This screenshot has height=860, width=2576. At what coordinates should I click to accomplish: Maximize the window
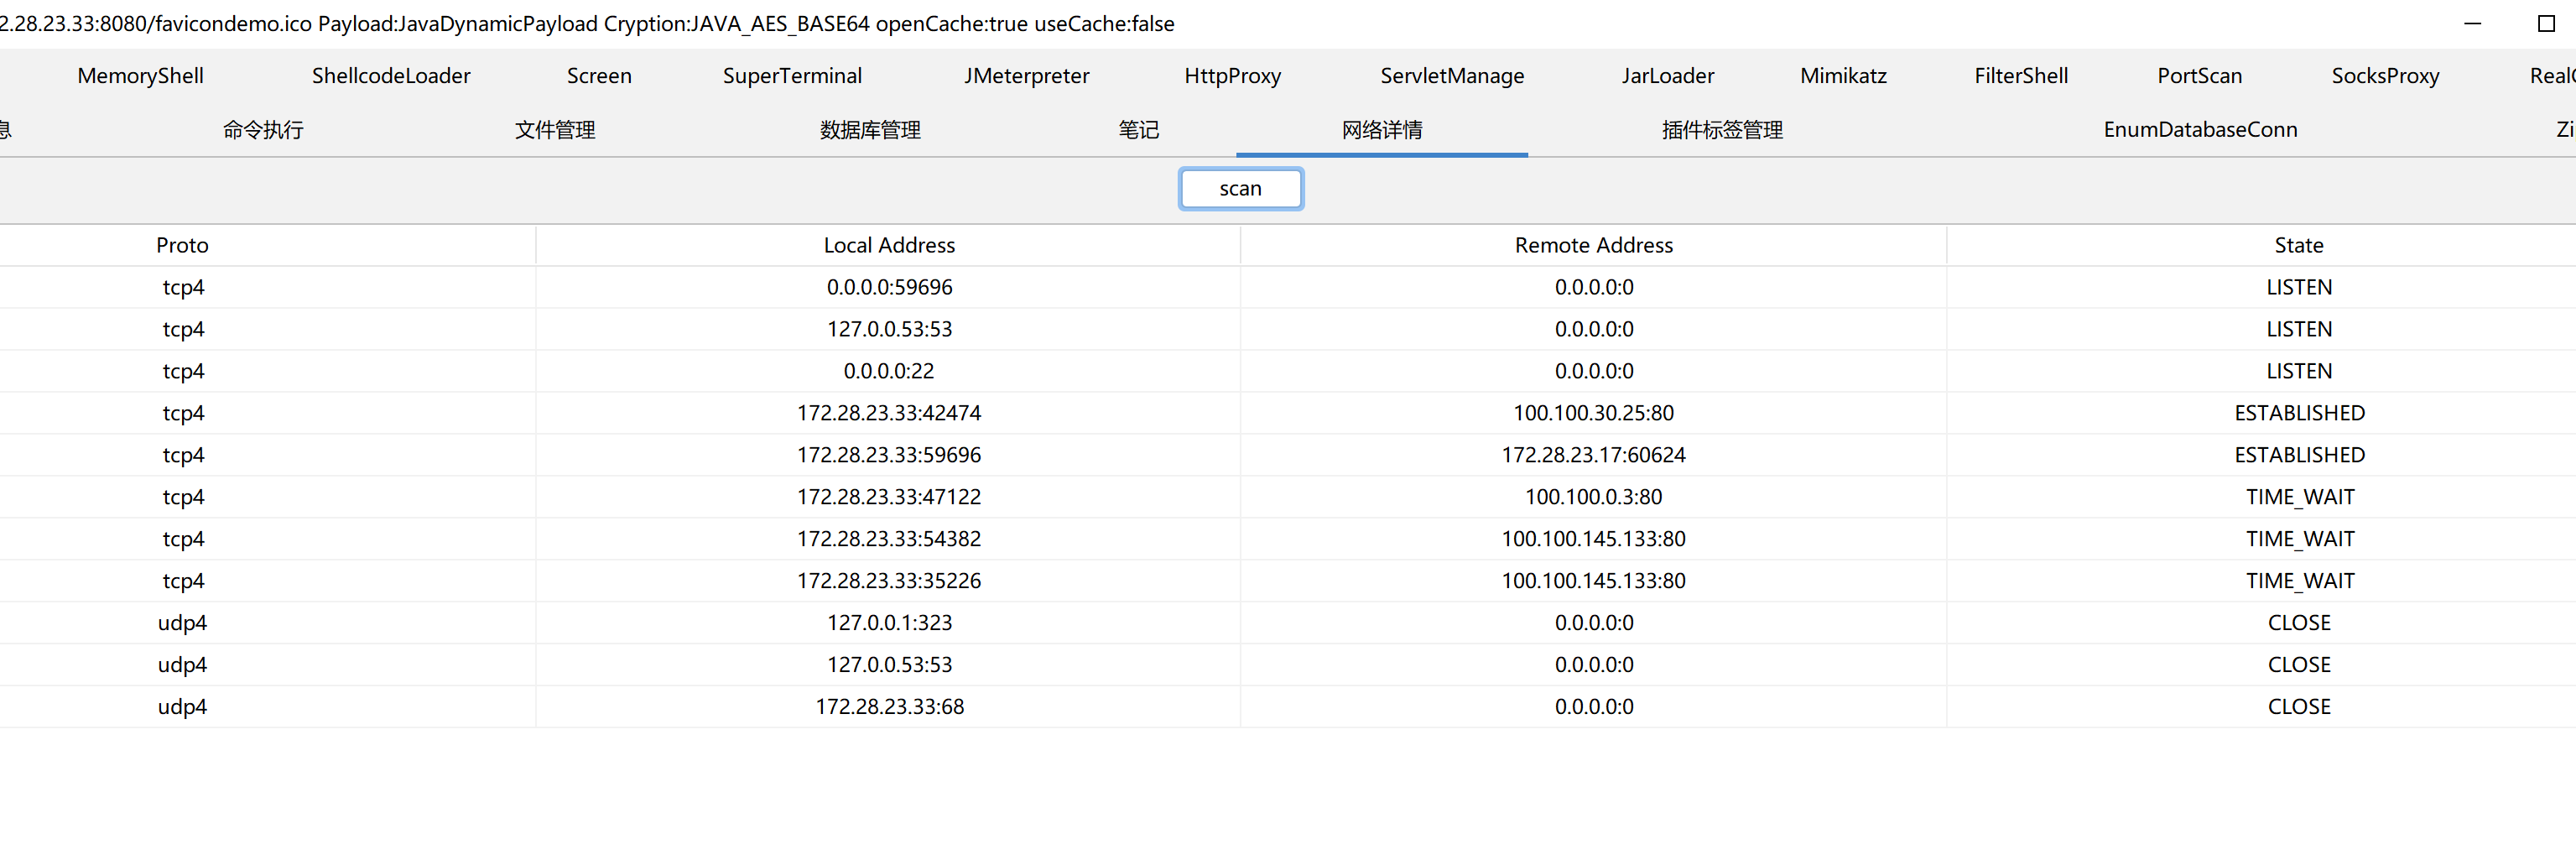coord(2546,24)
